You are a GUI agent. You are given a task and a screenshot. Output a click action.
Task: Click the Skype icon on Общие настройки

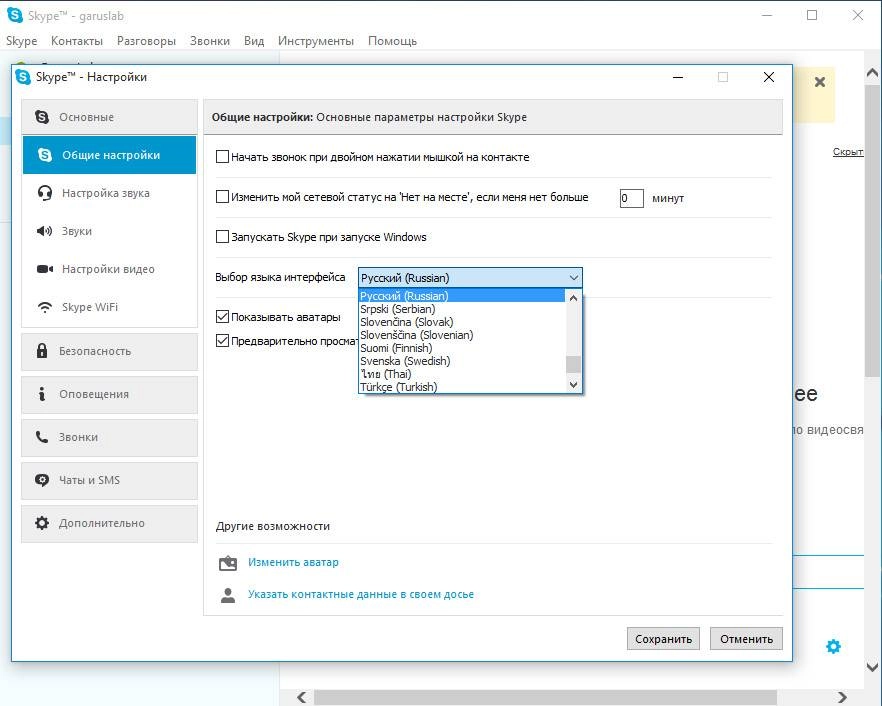(x=44, y=155)
